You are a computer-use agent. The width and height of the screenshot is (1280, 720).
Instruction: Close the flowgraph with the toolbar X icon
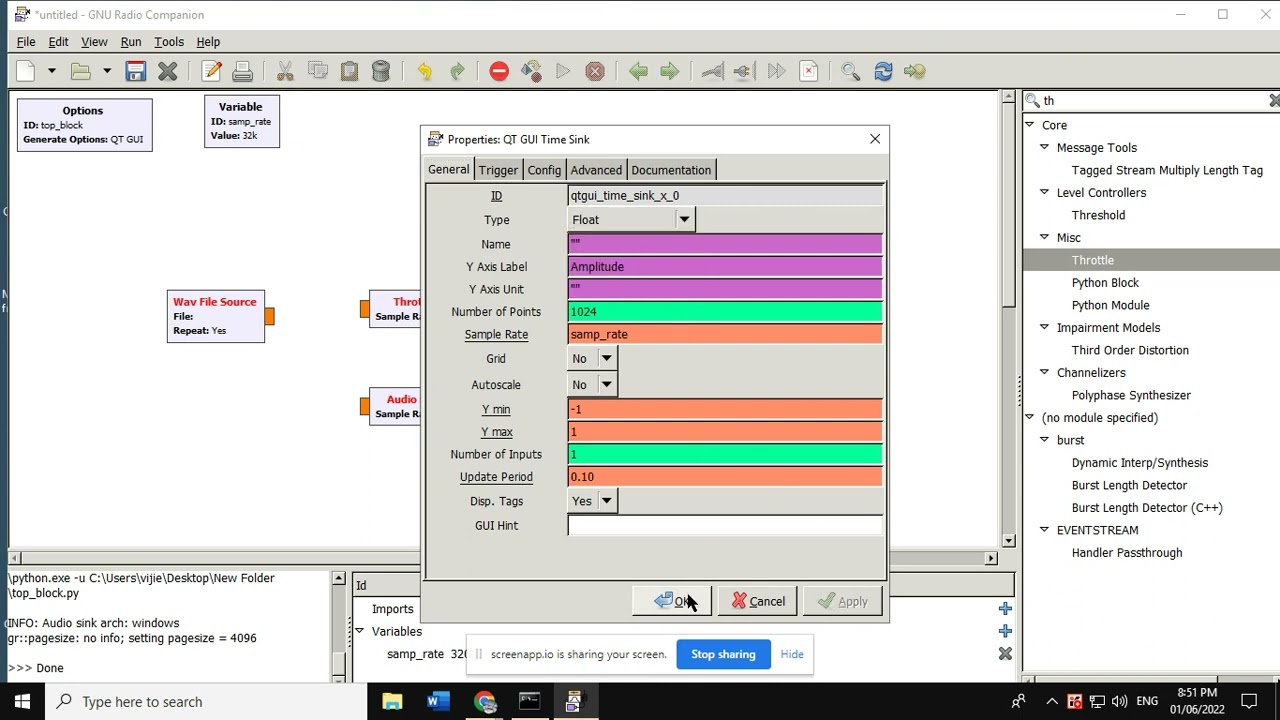point(168,71)
